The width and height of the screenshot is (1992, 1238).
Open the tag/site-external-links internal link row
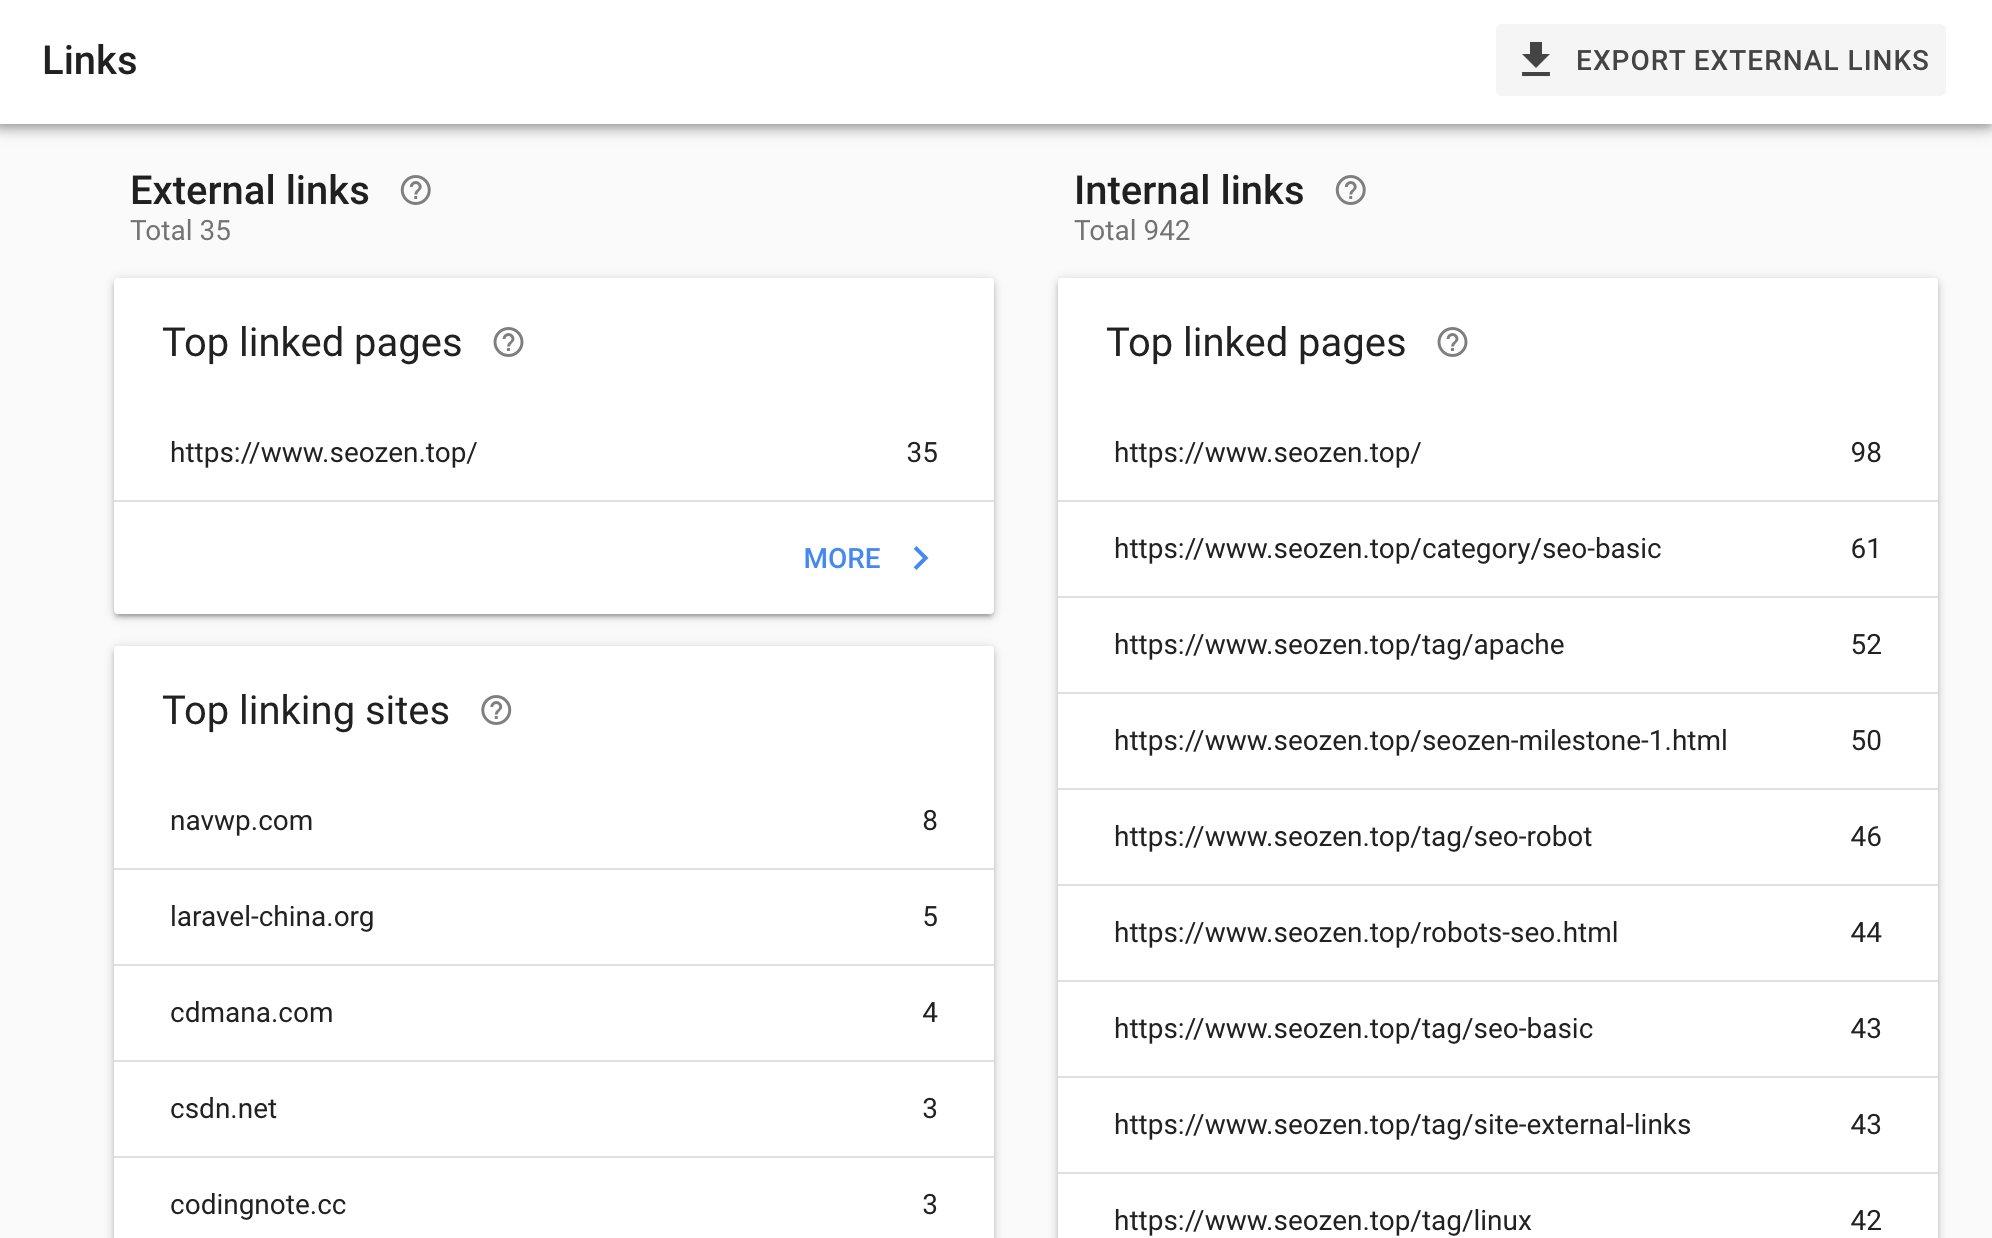(1498, 1125)
